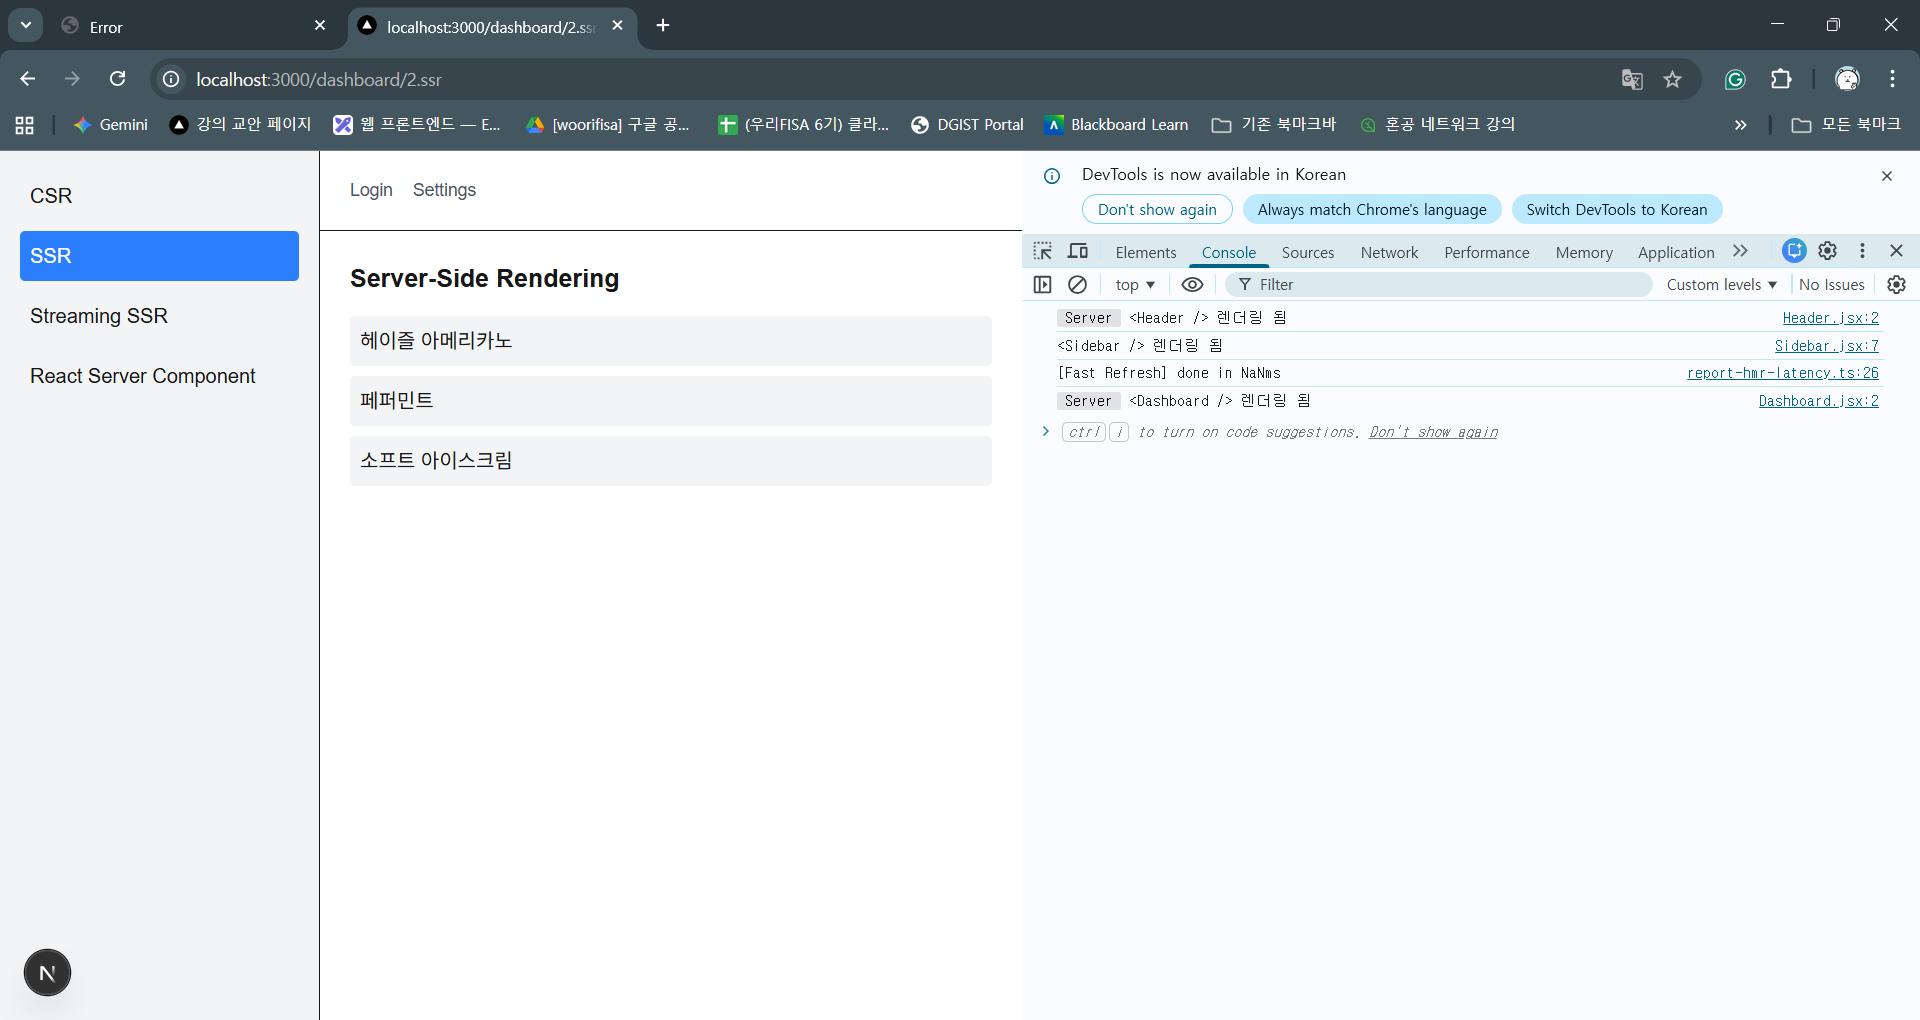Switch to the Network panel

[1389, 252]
